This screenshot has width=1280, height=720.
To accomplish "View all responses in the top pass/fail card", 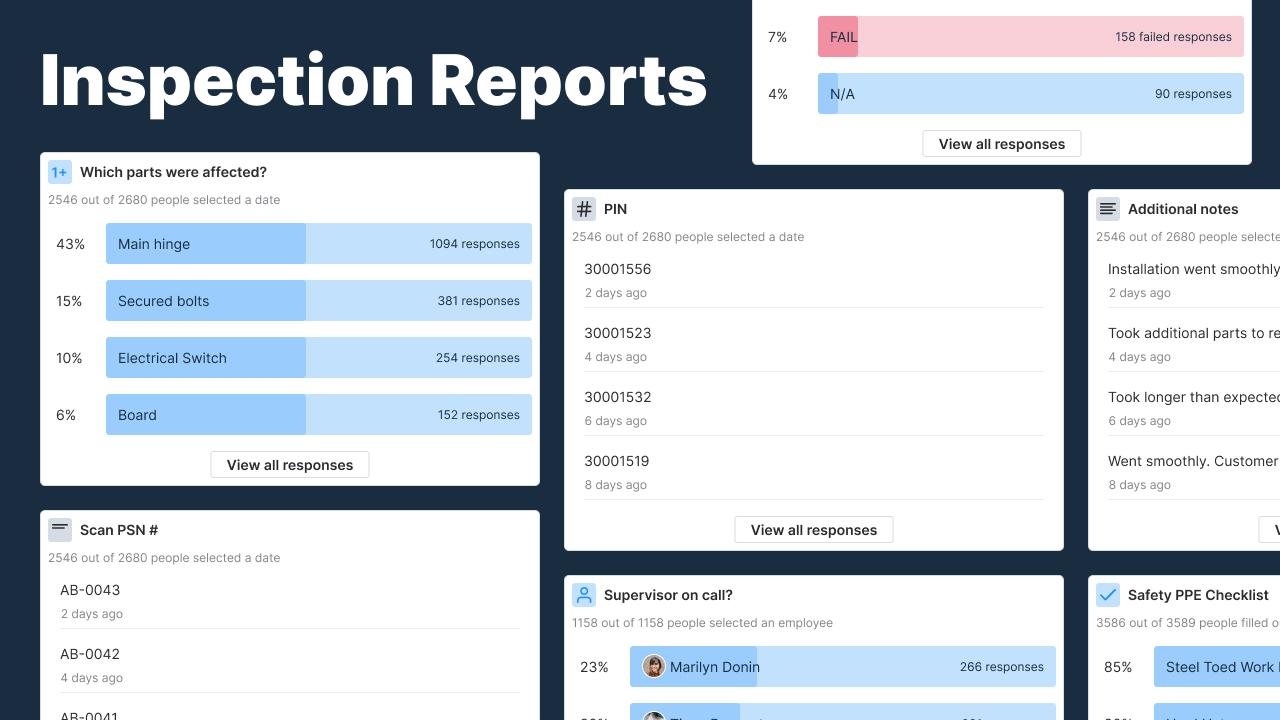I will click(1001, 143).
